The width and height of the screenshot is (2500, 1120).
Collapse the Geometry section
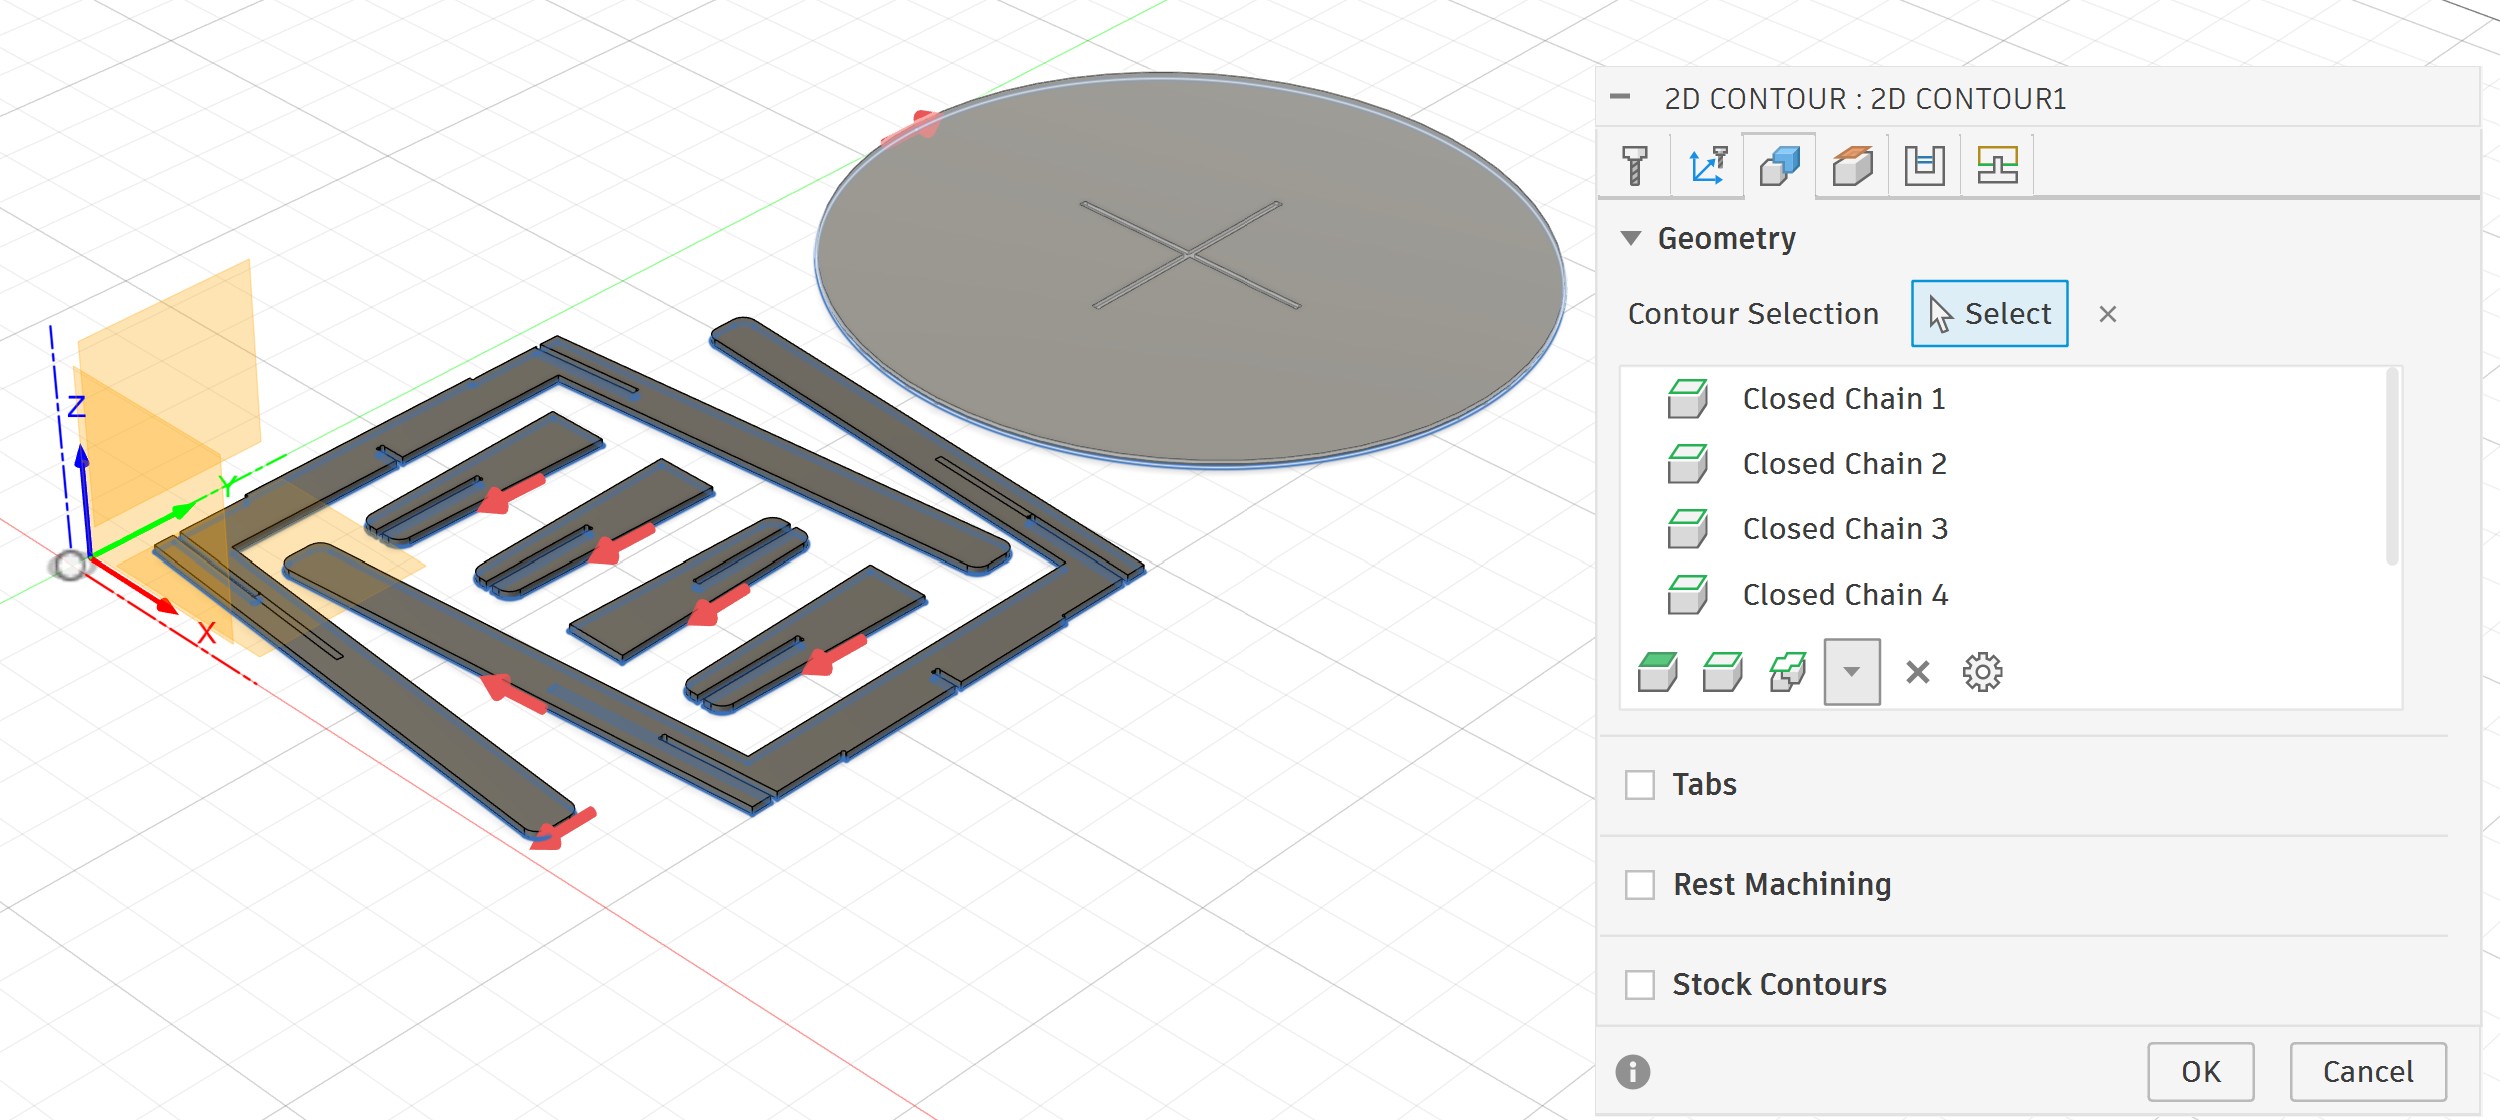[1631, 238]
